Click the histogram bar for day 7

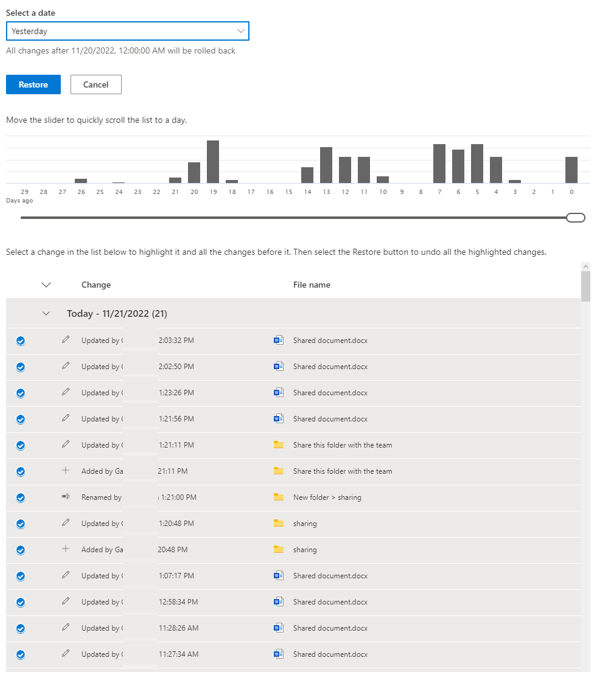point(439,163)
